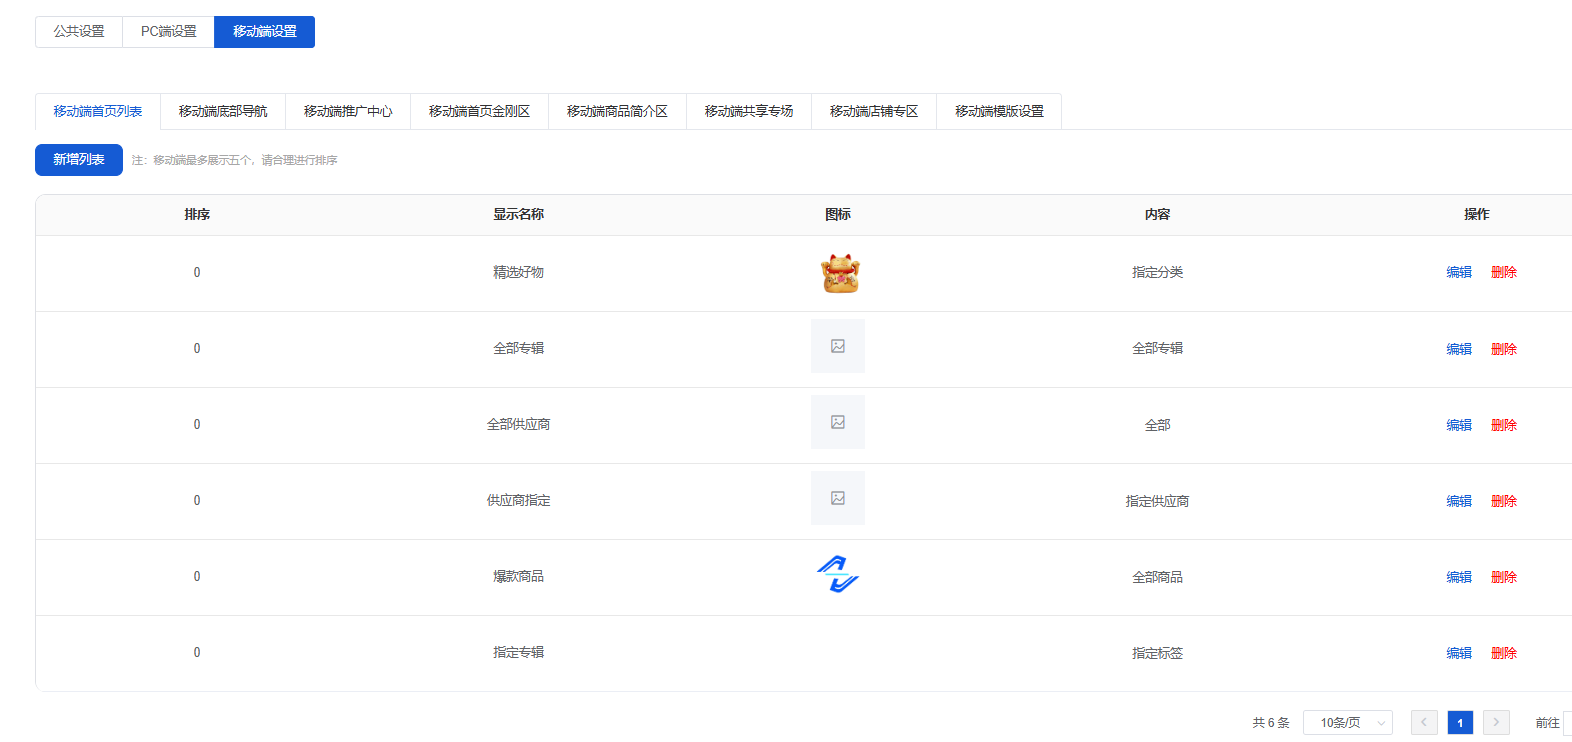This screenshot has height=742, width=1572.
Task: Select the 全部供应商 name cell
Action: pos(518,424)
